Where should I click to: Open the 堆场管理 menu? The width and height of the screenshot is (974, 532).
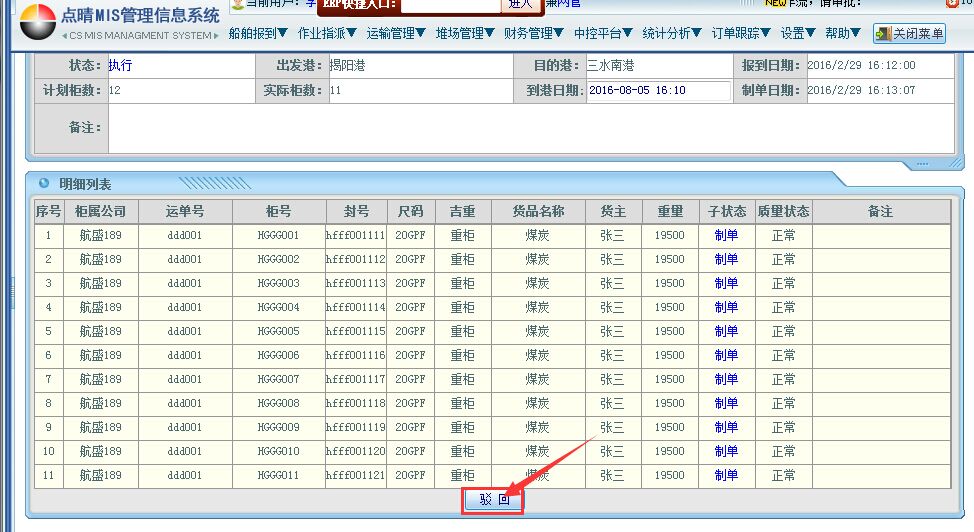click(465, 34)
